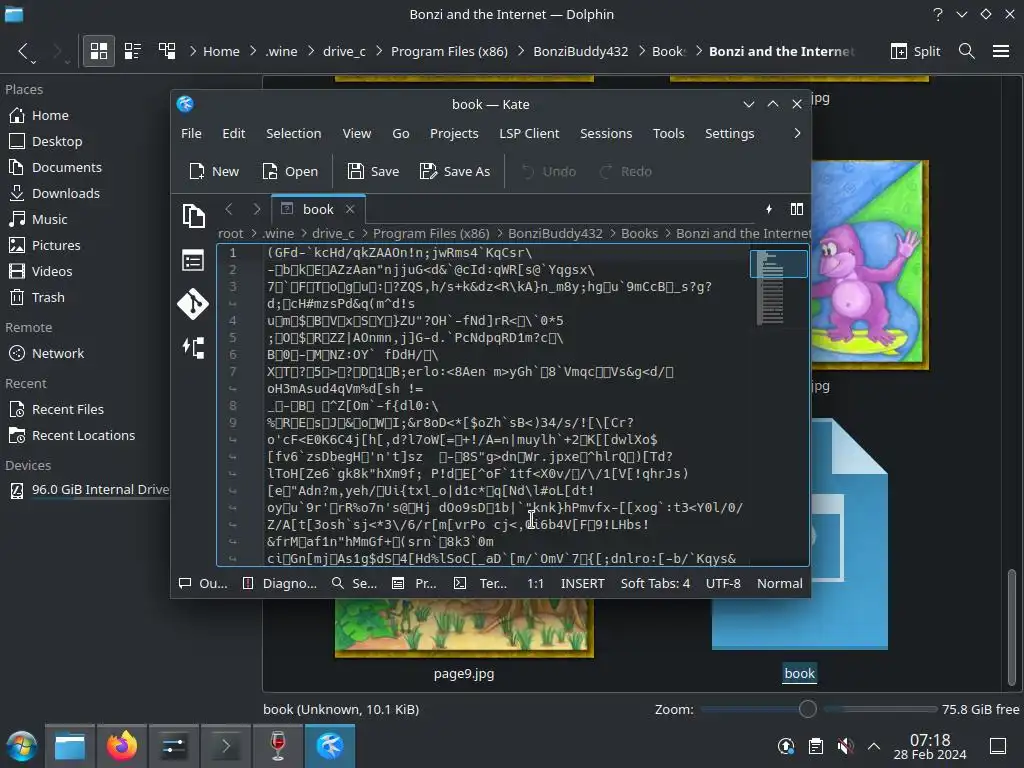Adjust the Dolphin Zoom slider handle
1024x768 pixels.
(x=808, y=709)
